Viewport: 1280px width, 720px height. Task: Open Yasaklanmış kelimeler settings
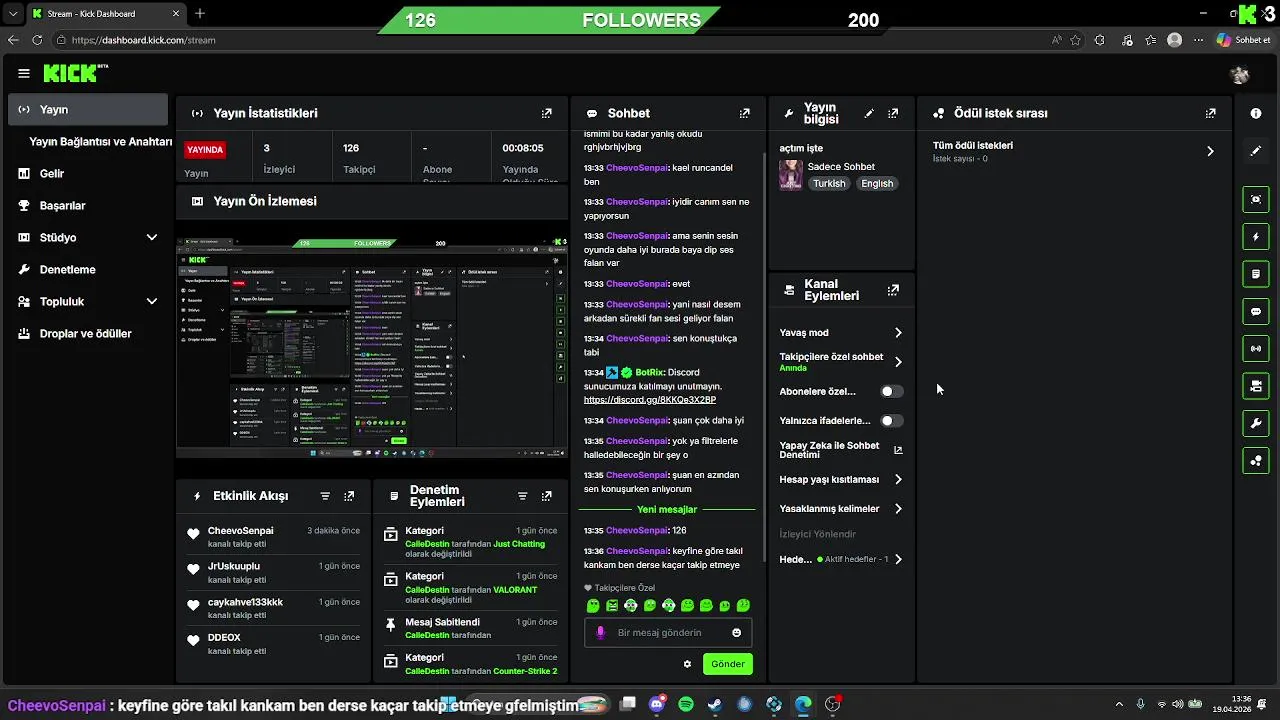tap(841, 508)
